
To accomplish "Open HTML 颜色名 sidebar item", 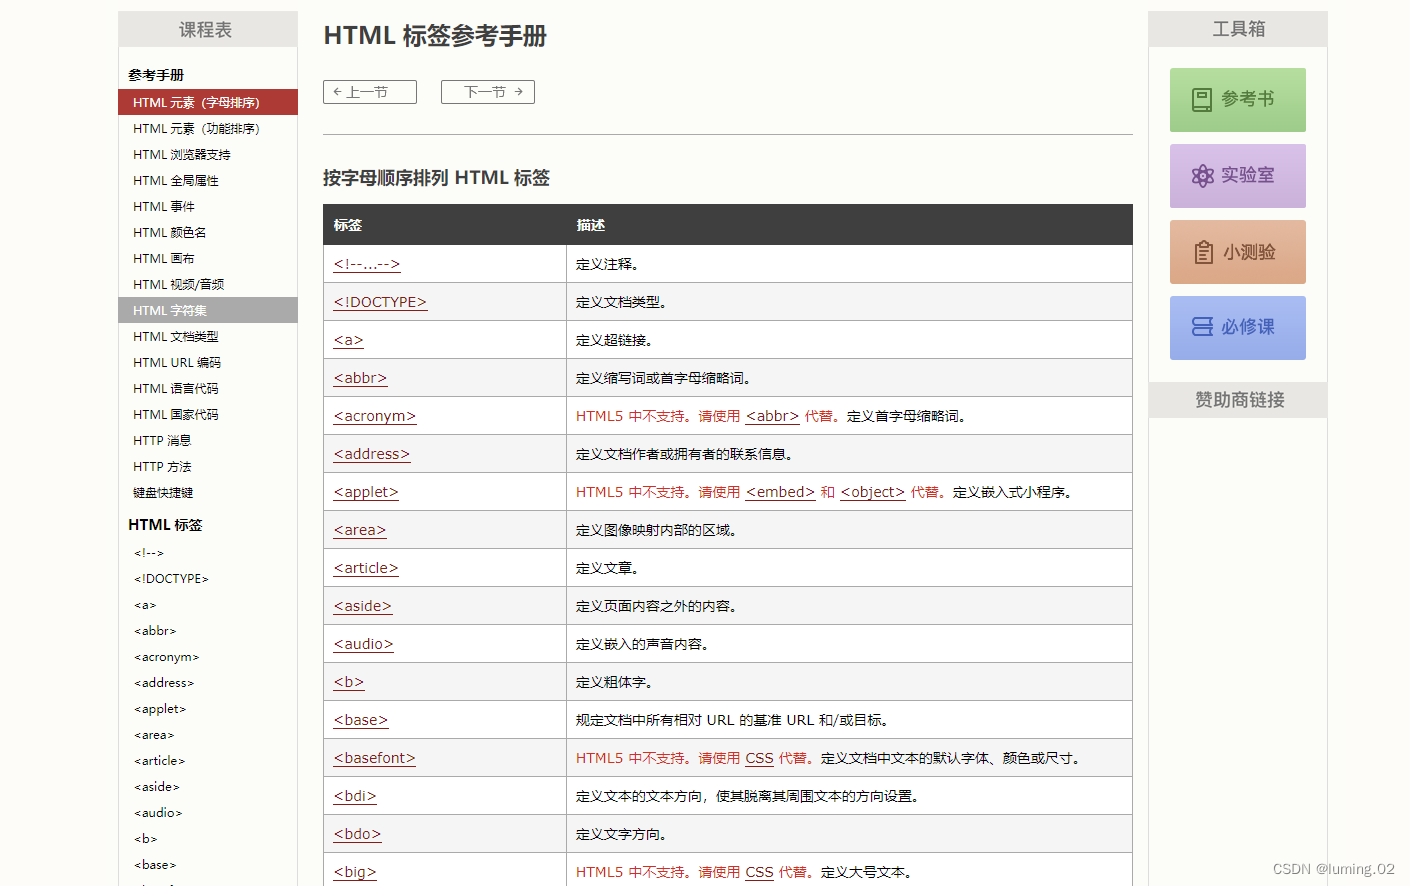I will click(x=208, y=232).
